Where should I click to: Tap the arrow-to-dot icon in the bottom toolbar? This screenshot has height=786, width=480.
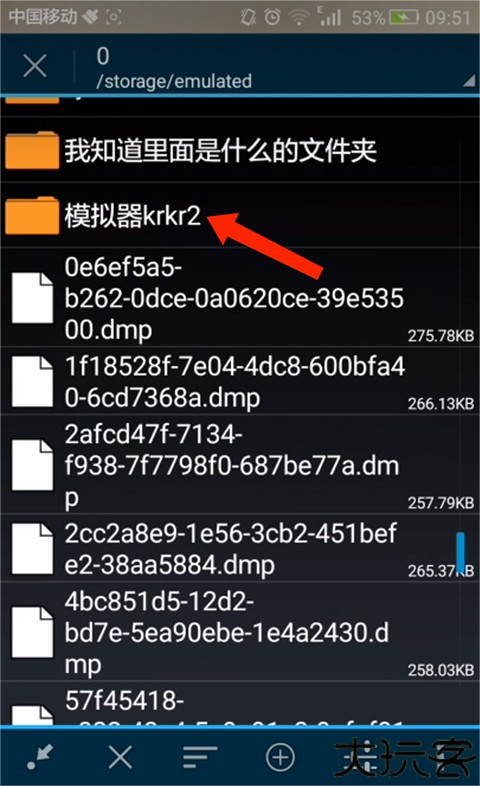pos(41,757)
